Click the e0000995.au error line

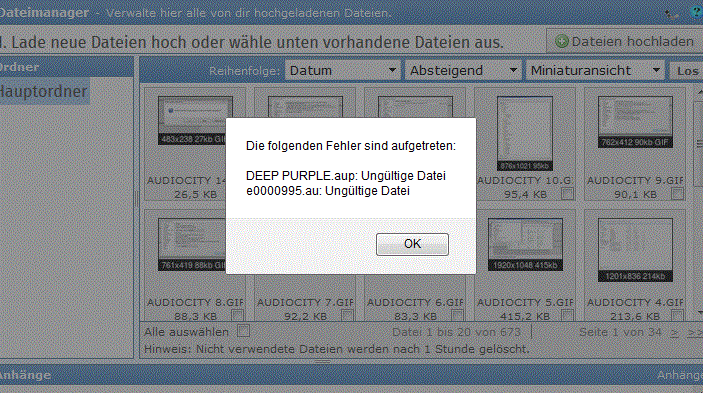[x=328, y=191]
